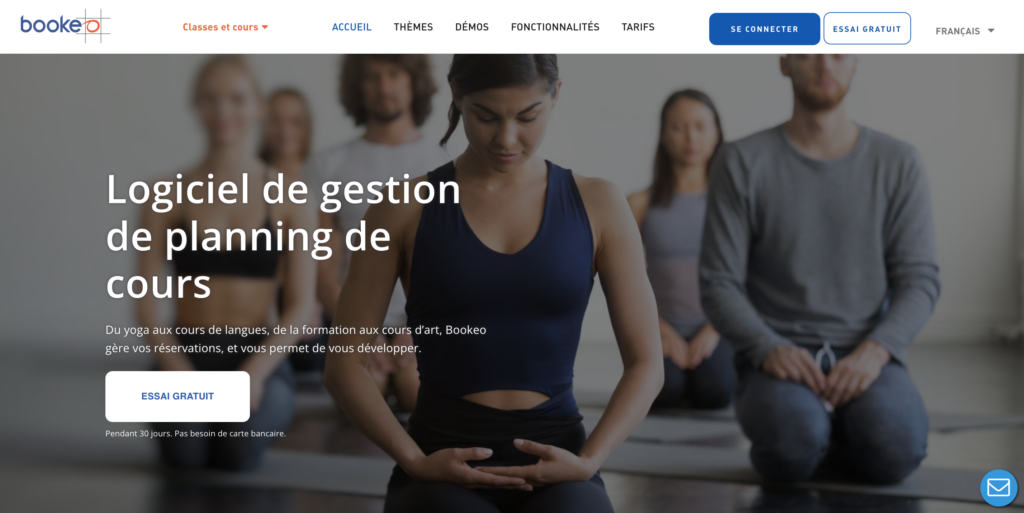This screenshot has height=513, width=1024.
Task: Click the orange arrow beside Classes et cours
Action: pos(265,27)
